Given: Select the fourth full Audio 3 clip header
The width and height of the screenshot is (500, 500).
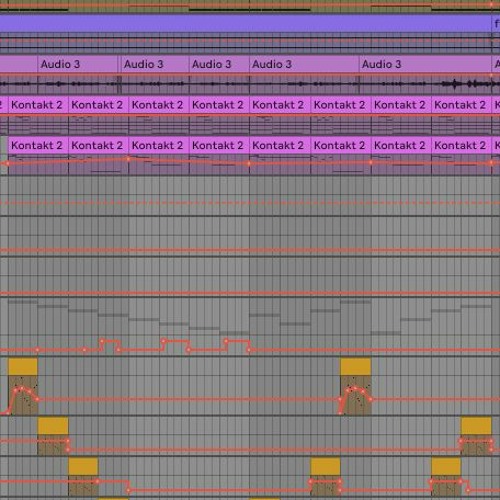Looking at the screenshot, I should click(304, 64).
